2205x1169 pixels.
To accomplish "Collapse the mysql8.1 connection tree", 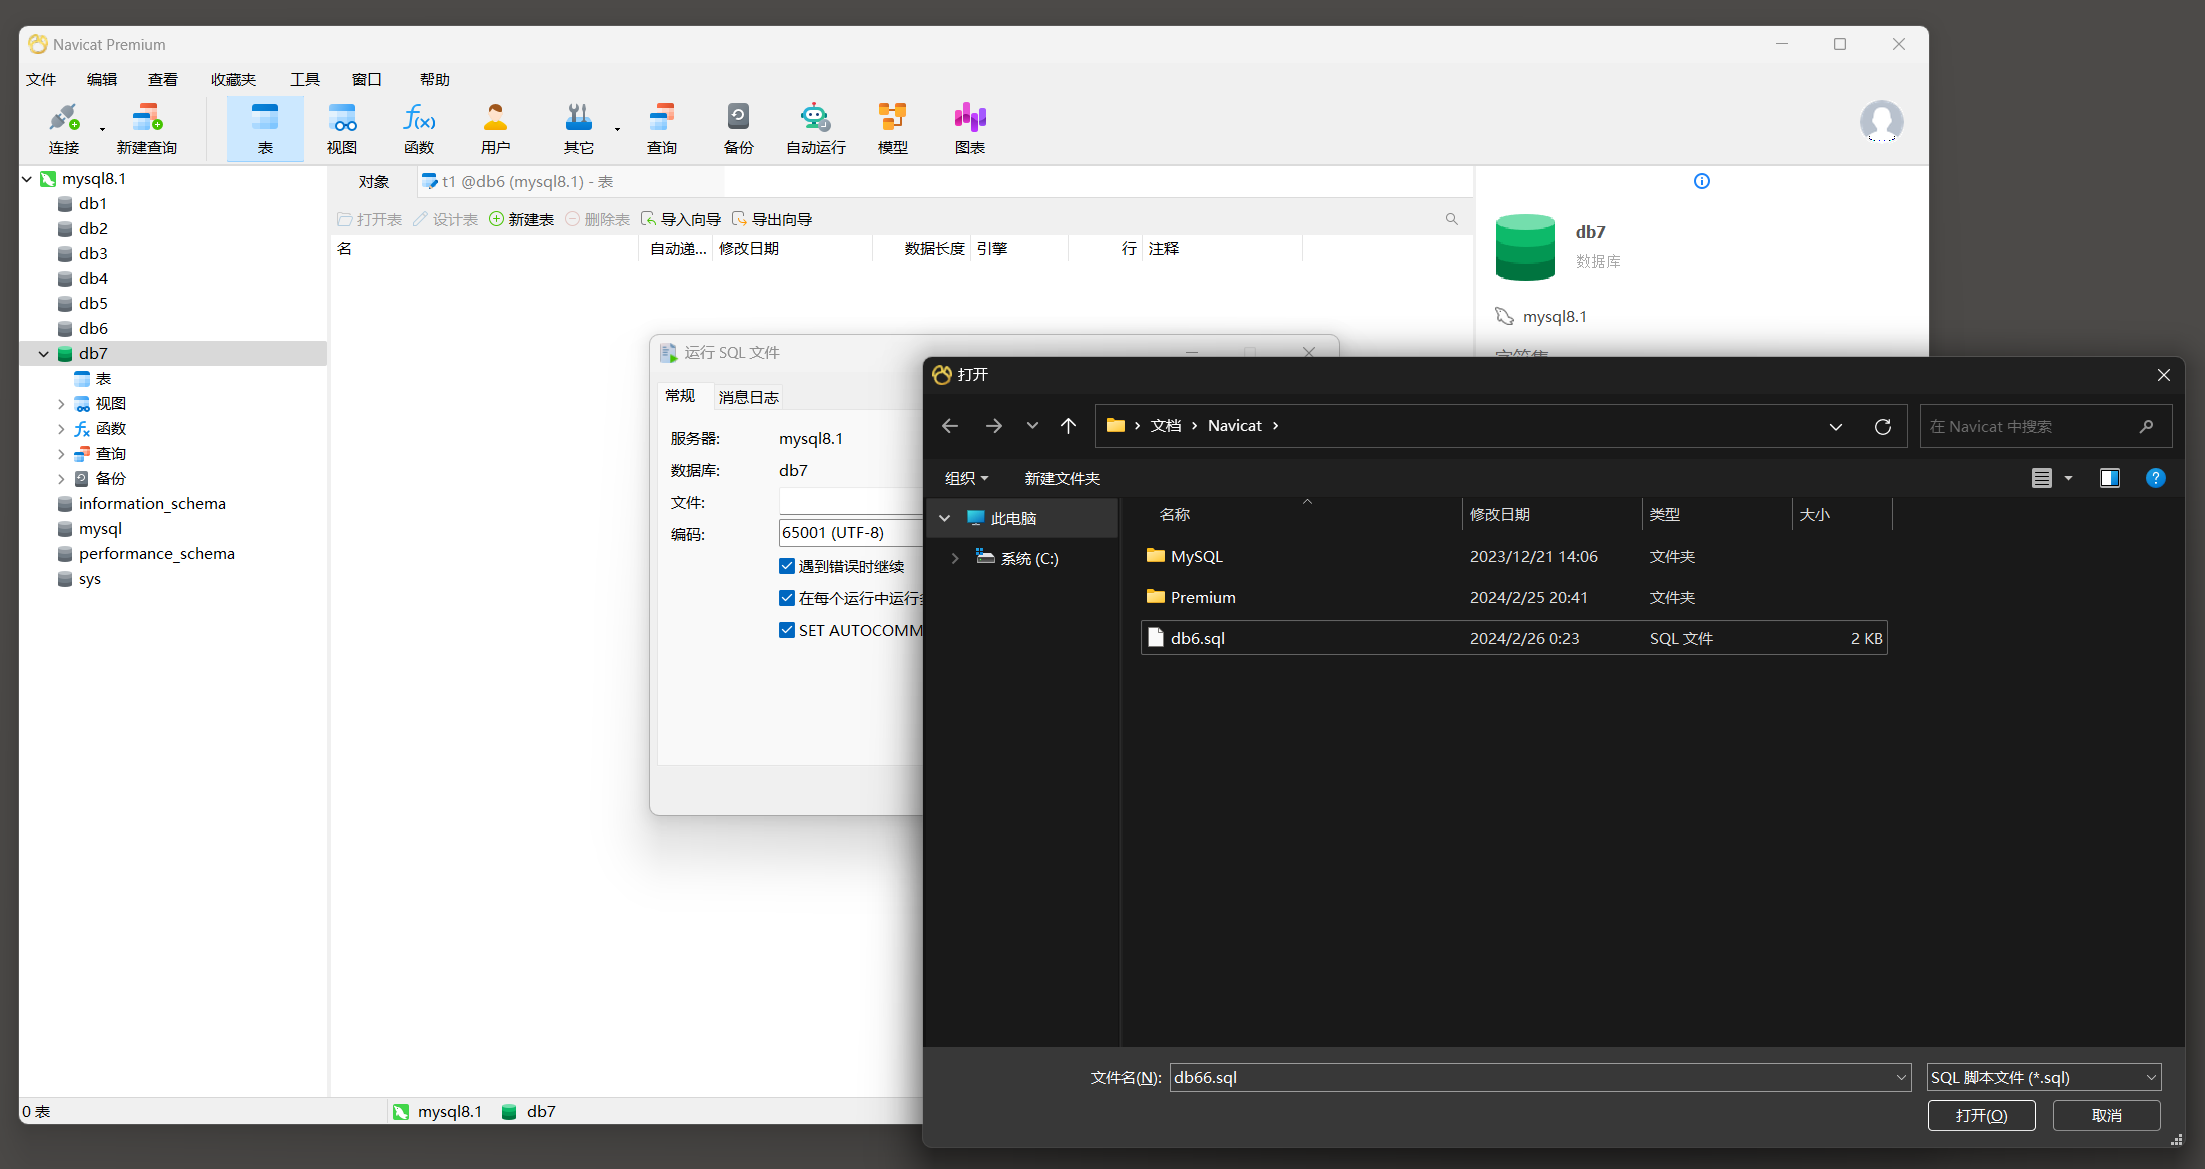I will tap(27, 179).
